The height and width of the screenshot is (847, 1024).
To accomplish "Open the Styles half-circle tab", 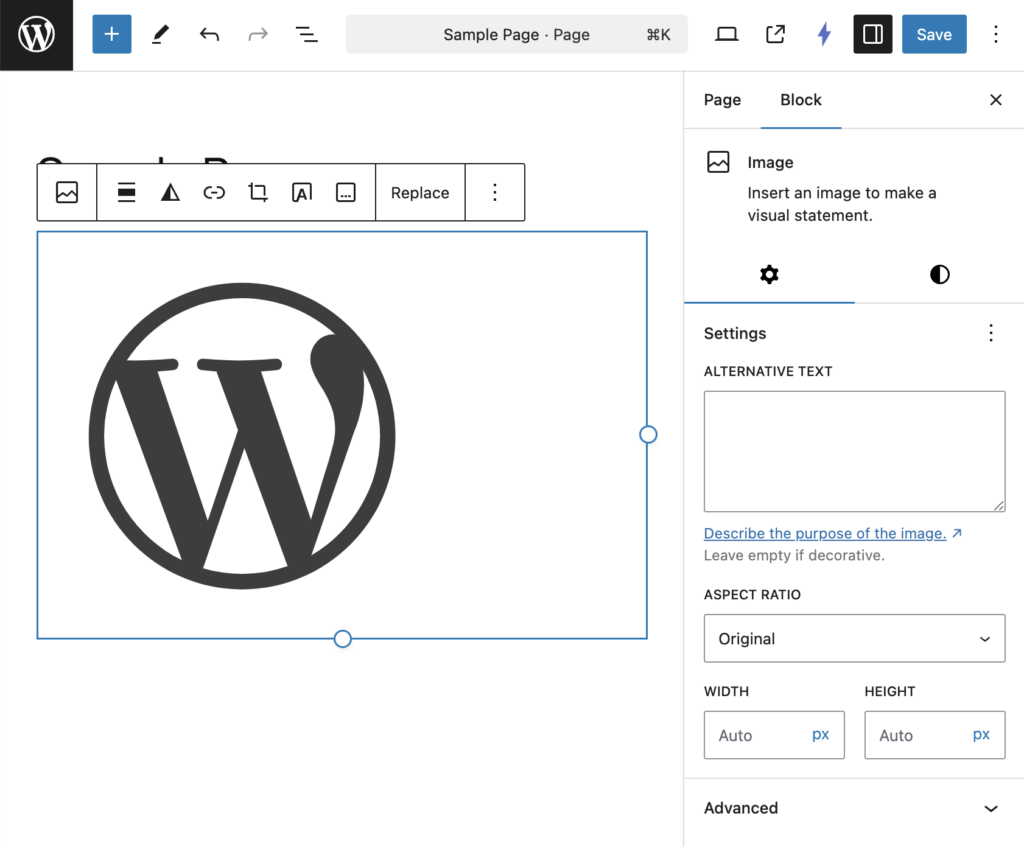I will point(939,274).
